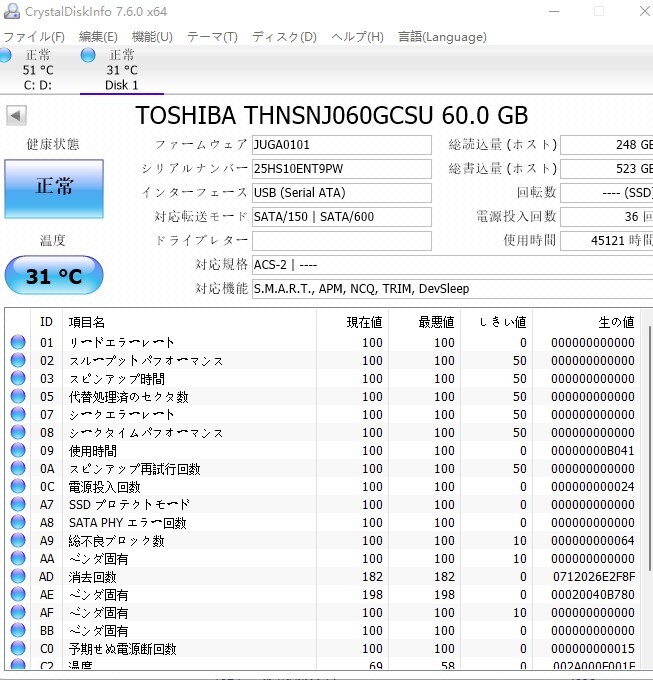
Task: Select the 使用時間 attribute name in row 09
Action: coord(93,451)
